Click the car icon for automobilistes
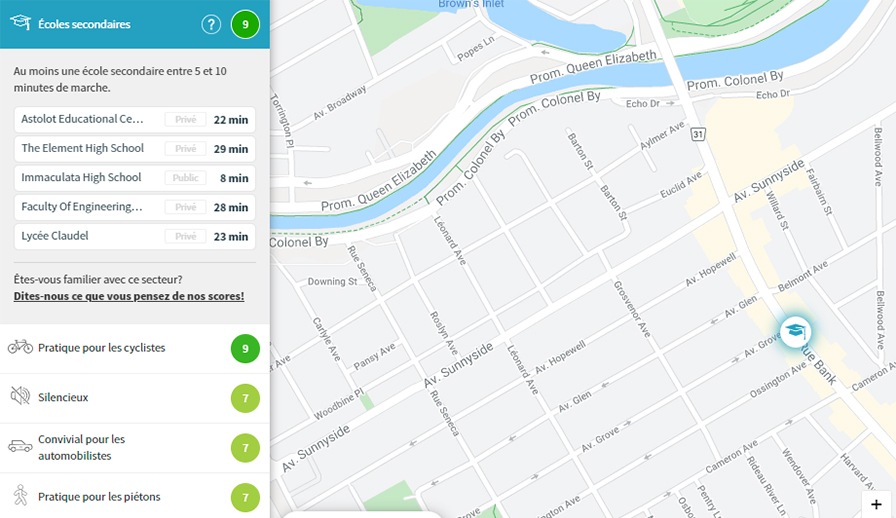Viewport: 896px width, 518px height. pyautogui.click(x=20, y=447)
